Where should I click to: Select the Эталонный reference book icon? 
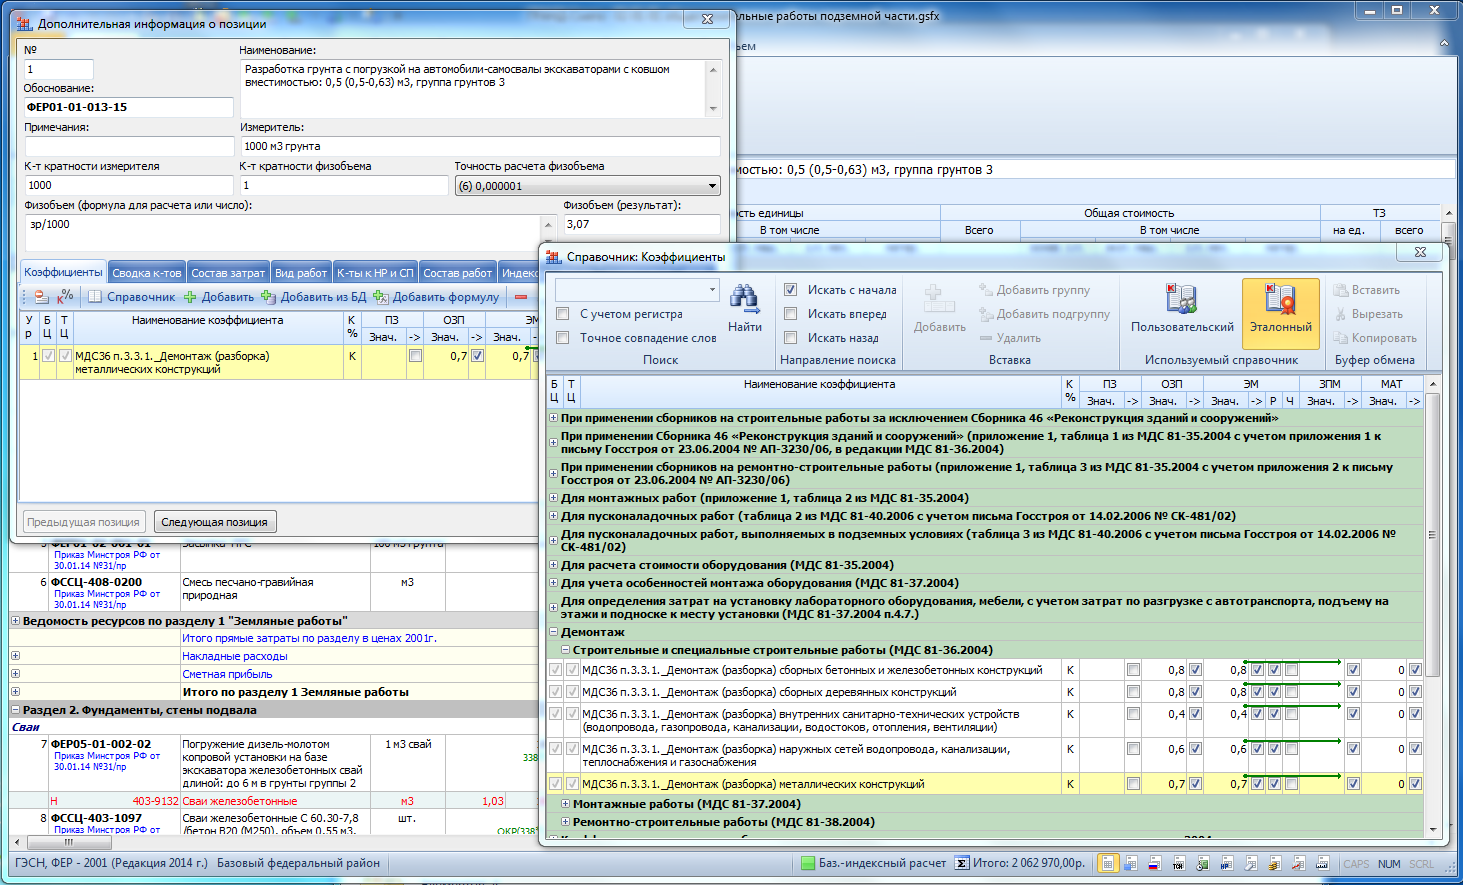(1280, 299)
